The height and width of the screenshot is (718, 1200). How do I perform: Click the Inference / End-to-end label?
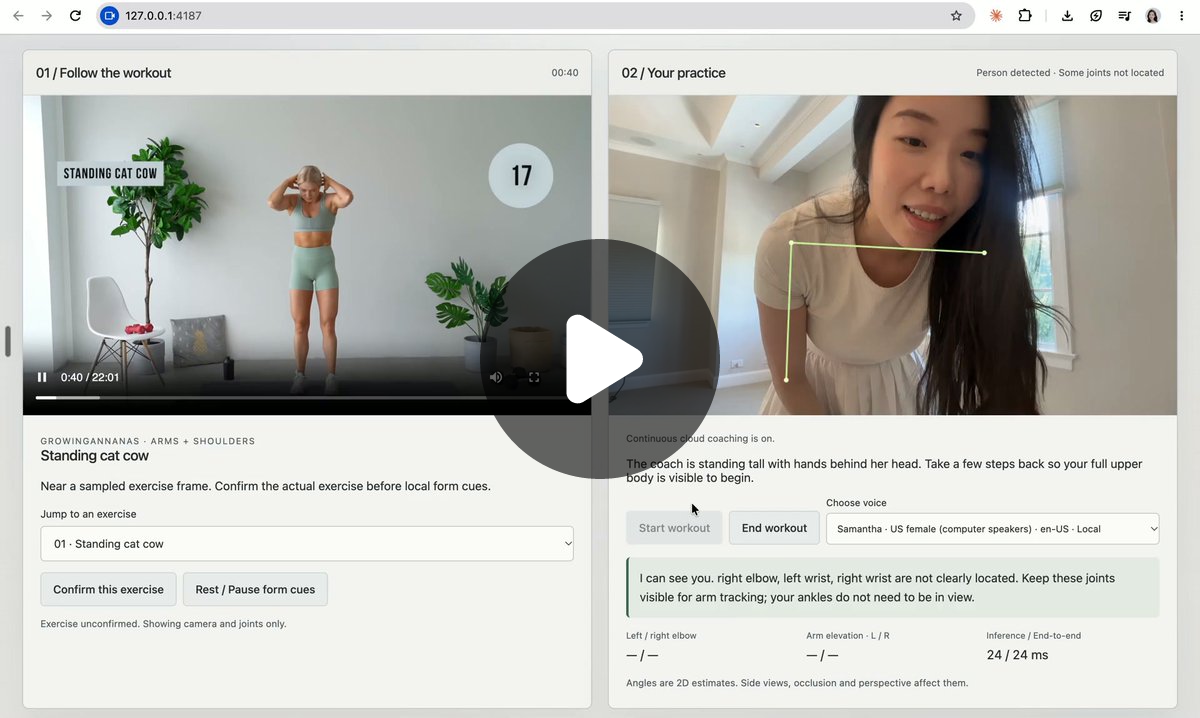(x=1034, y=636)
